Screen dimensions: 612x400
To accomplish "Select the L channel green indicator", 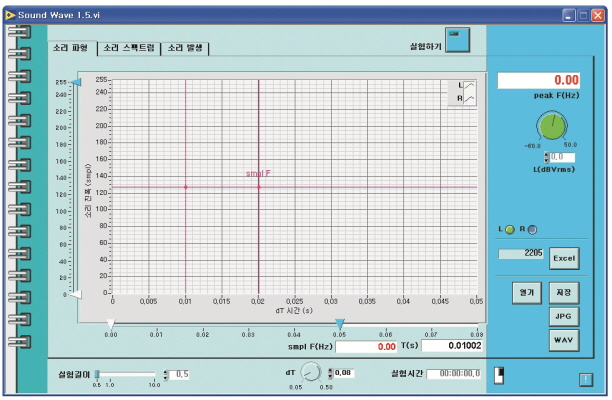I will pos(510,230).
